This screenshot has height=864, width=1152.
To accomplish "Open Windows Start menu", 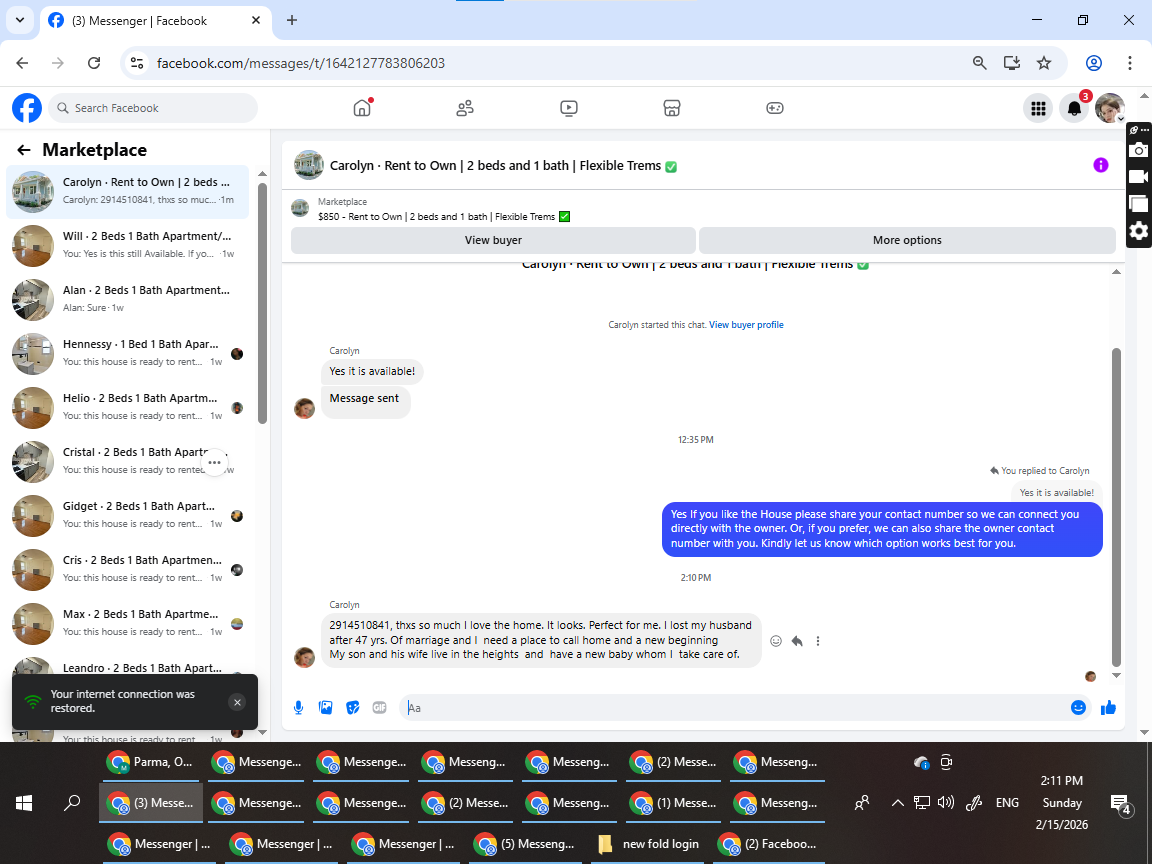I will 24,803.
